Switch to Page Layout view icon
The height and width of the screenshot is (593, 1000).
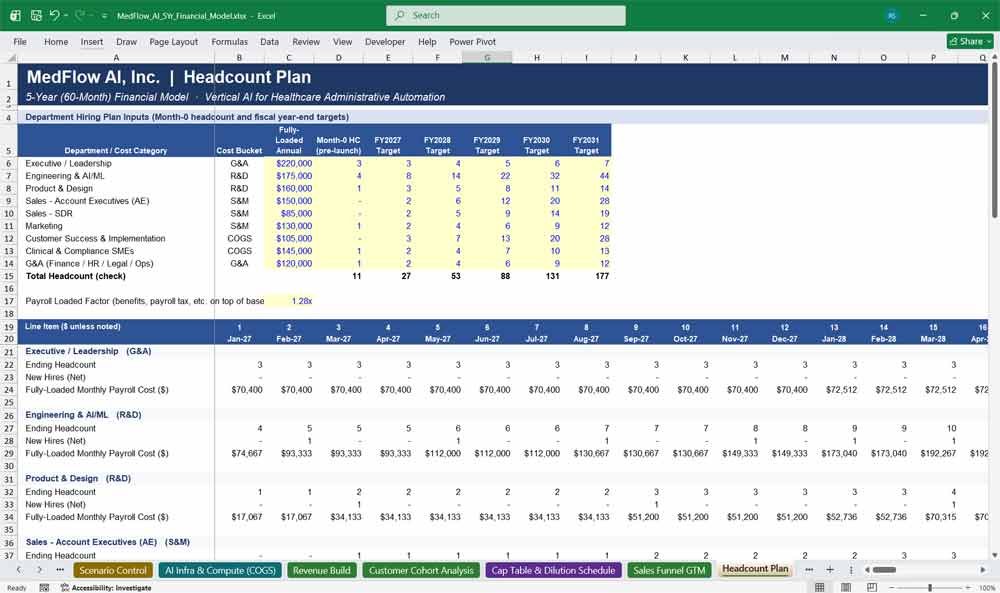pyautogui.click(x=846, y=587)
